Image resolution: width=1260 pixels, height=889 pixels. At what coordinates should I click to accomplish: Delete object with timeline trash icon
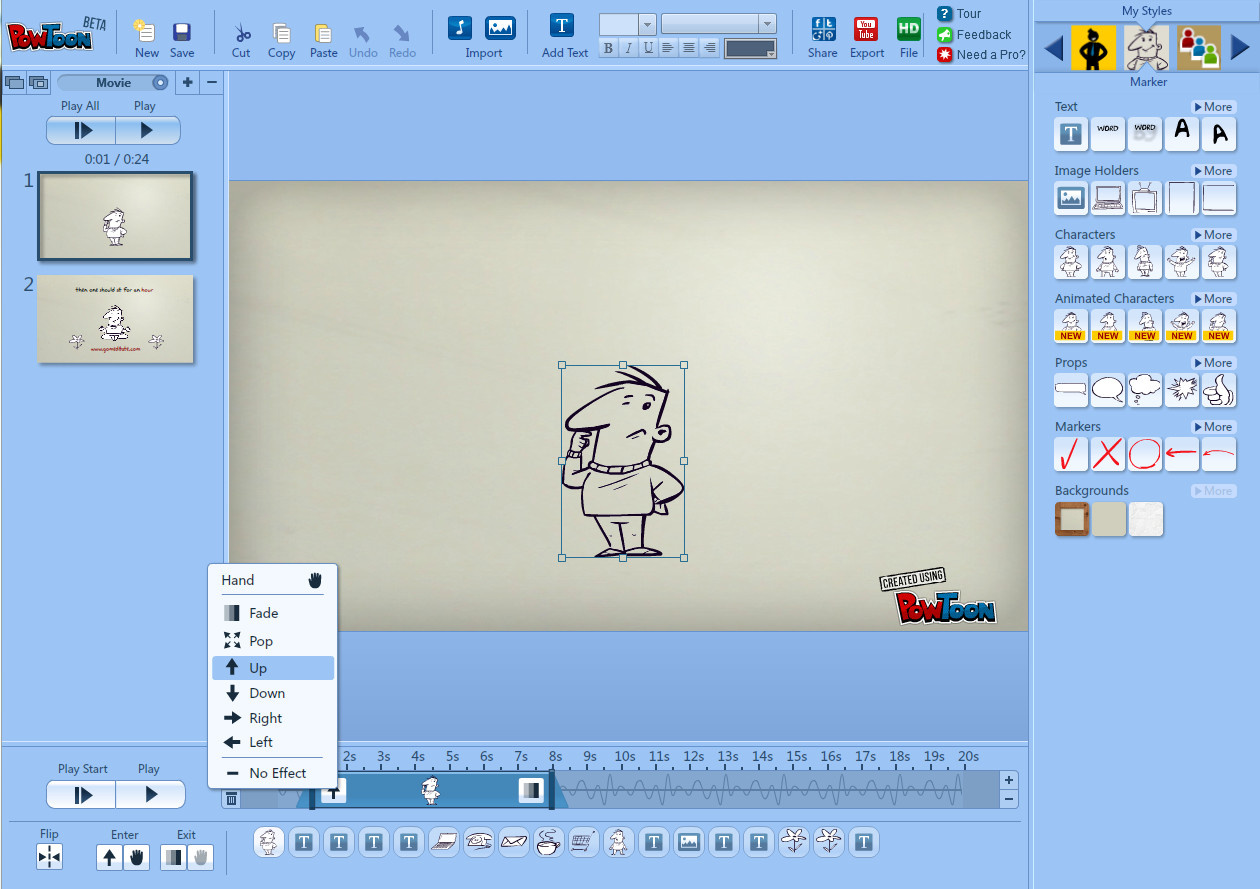231,798
